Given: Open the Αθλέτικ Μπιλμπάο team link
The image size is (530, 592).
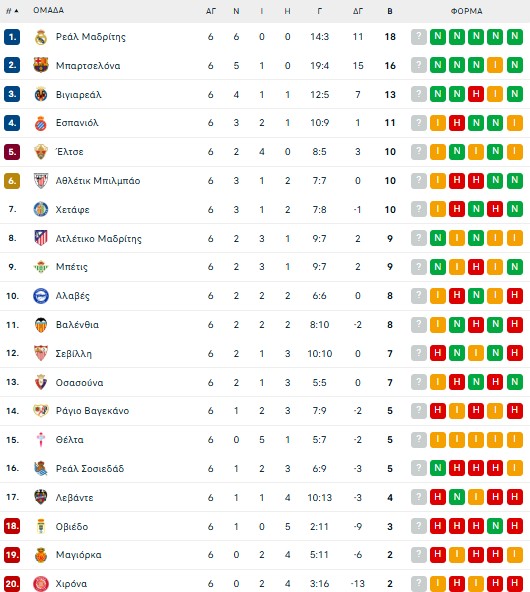Looking at the screenshot, I should click(98, 181).
